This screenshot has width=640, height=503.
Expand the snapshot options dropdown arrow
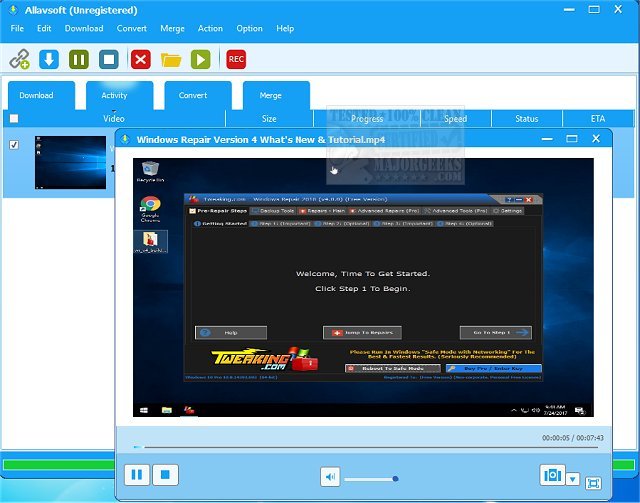(x=573, y=479)
